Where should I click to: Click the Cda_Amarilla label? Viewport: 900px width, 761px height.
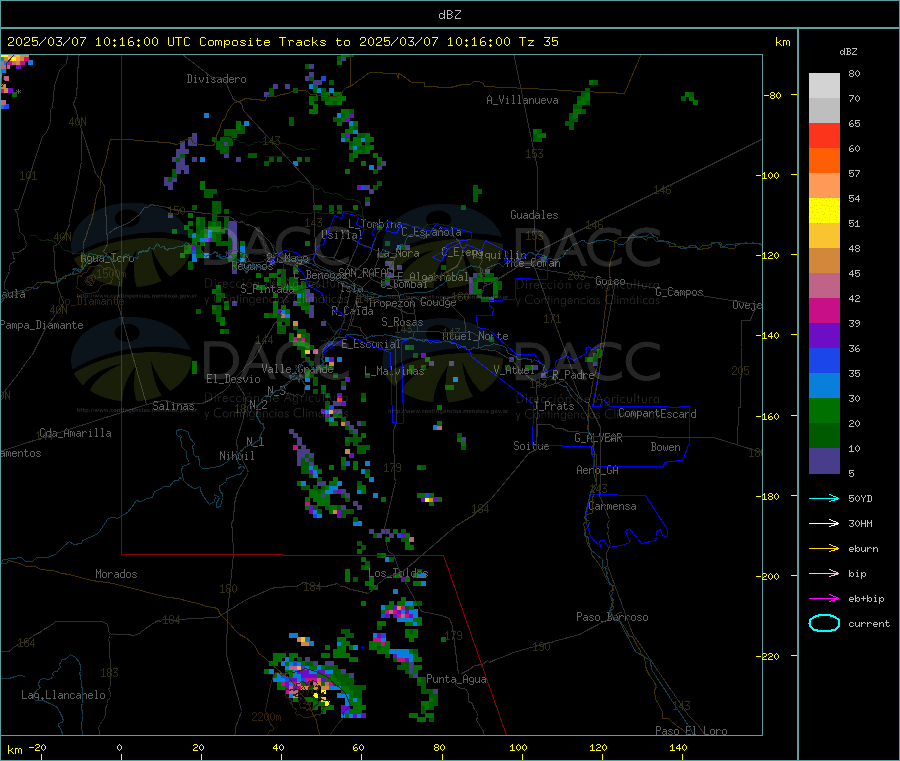[x=75, y=433]
